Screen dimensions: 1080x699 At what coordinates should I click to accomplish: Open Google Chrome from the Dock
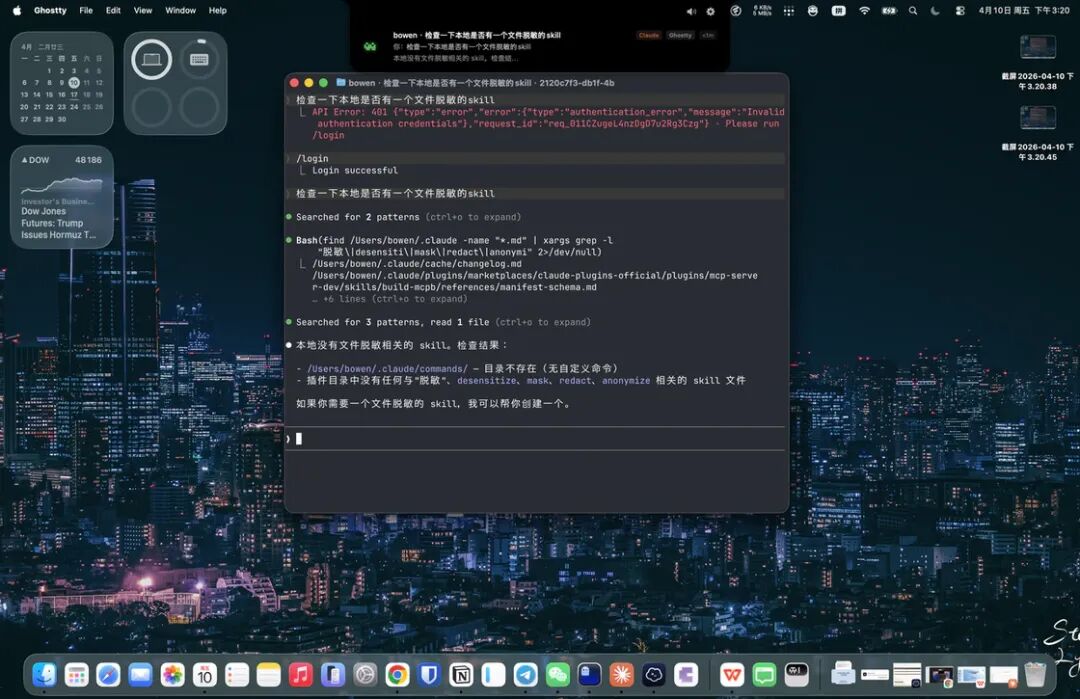pyautogui.click(x=397, y=675)
